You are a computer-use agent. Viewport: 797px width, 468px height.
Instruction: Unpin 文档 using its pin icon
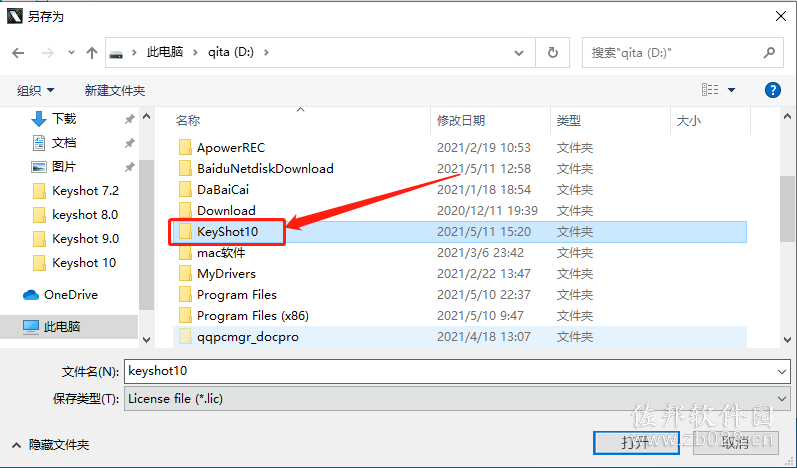pyautogui.click(x=130, y=143)
